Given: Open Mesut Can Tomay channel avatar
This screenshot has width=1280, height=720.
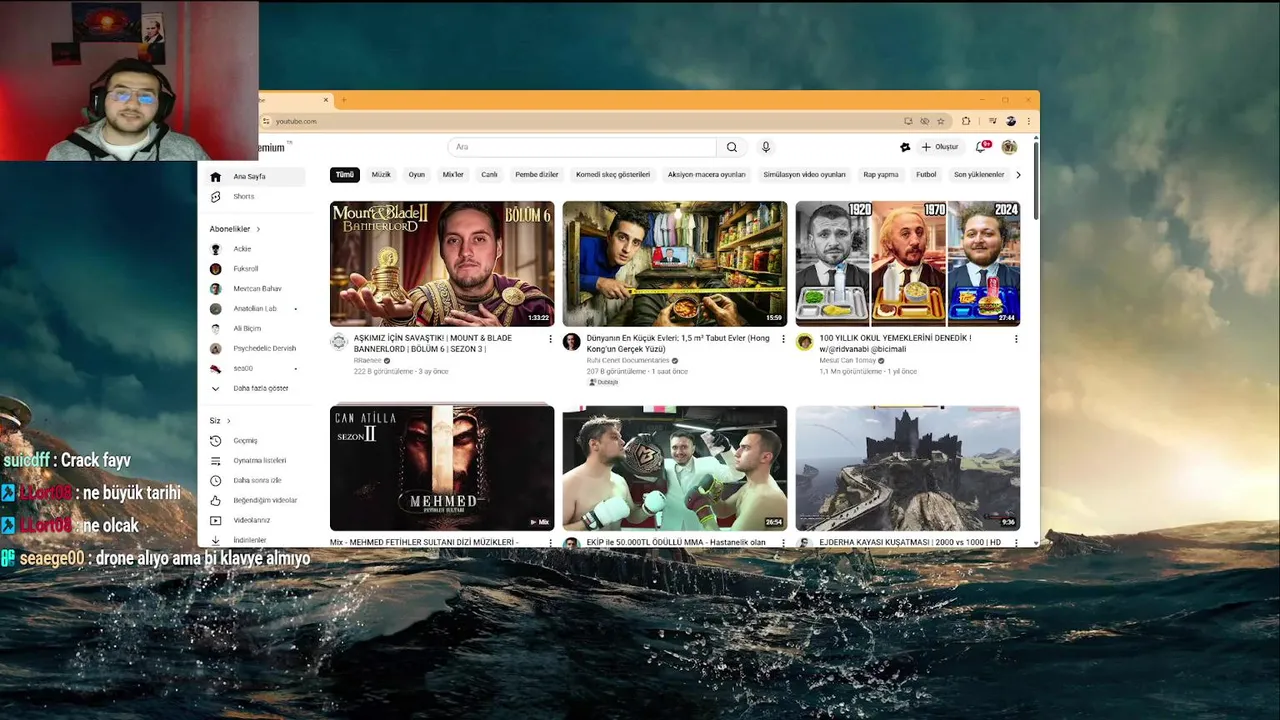Looking at the screenshot, I should click(804, 342).
